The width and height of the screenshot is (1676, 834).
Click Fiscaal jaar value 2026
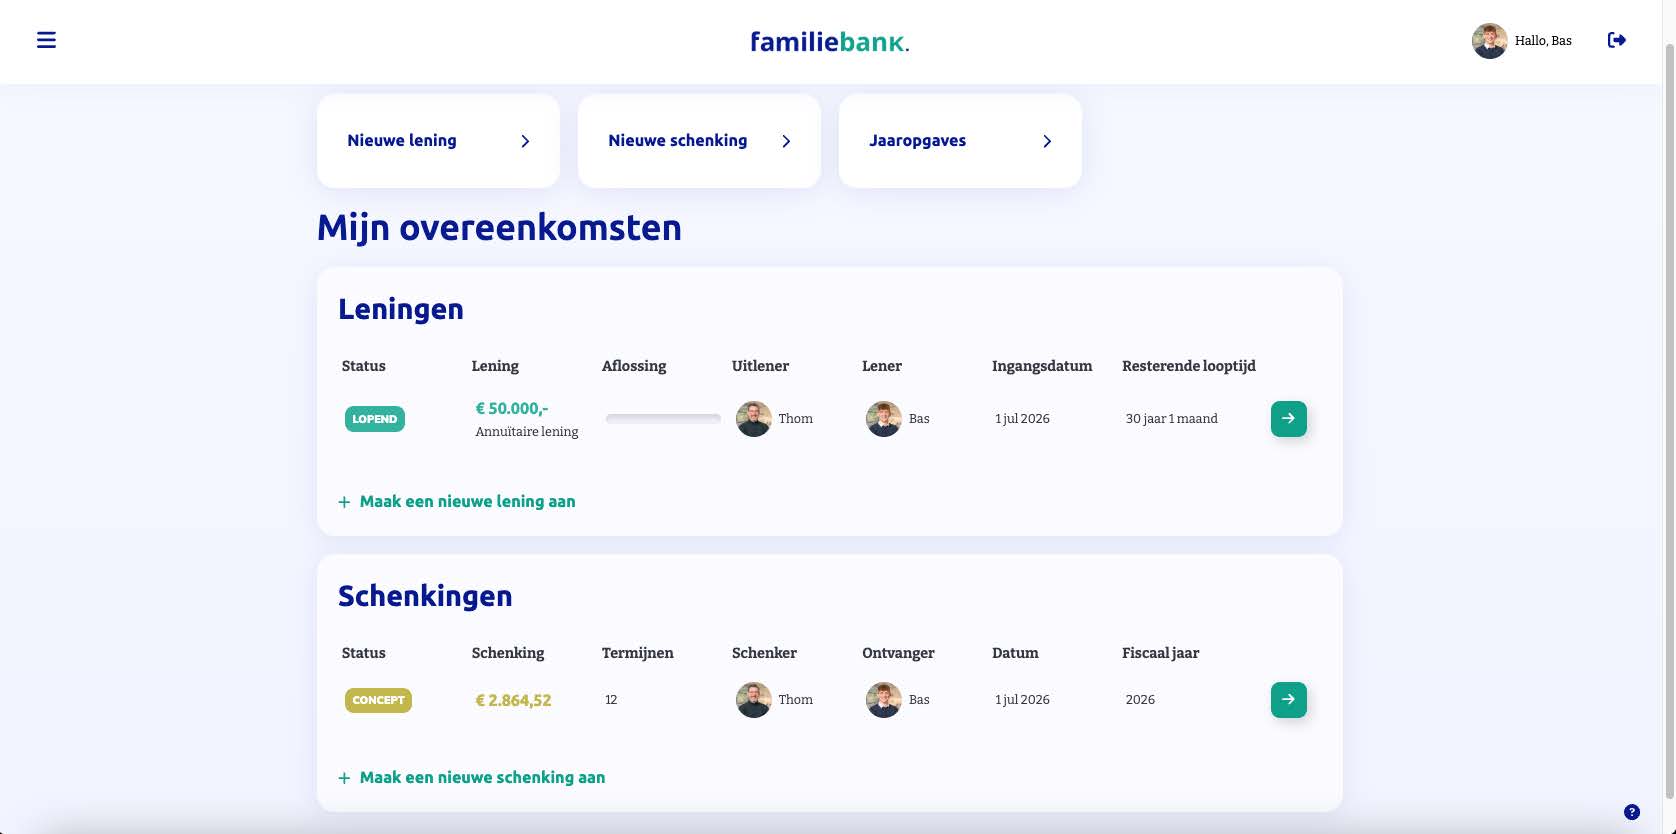pyautogui.click(x=1140, y=700)
